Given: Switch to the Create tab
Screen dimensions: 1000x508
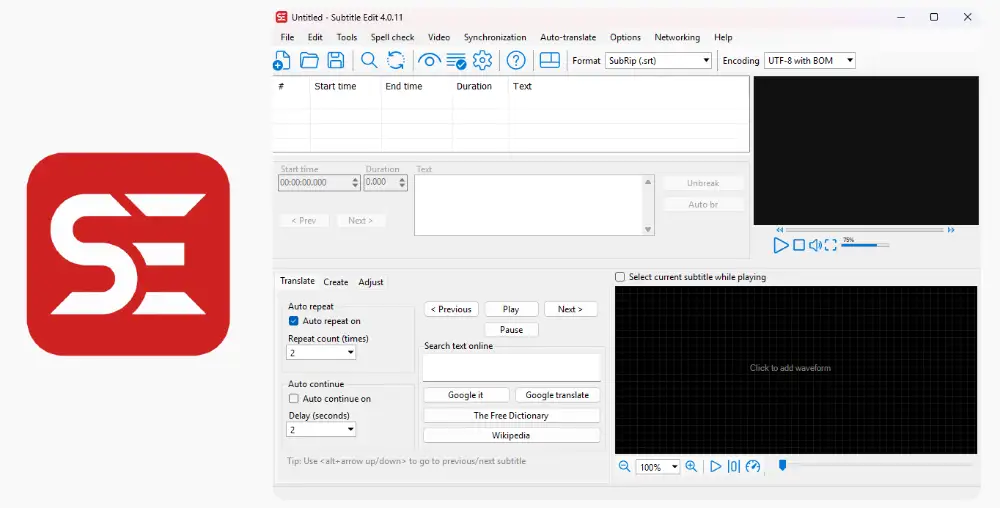Looking at the screenshot, I should (x=335, y=282).
